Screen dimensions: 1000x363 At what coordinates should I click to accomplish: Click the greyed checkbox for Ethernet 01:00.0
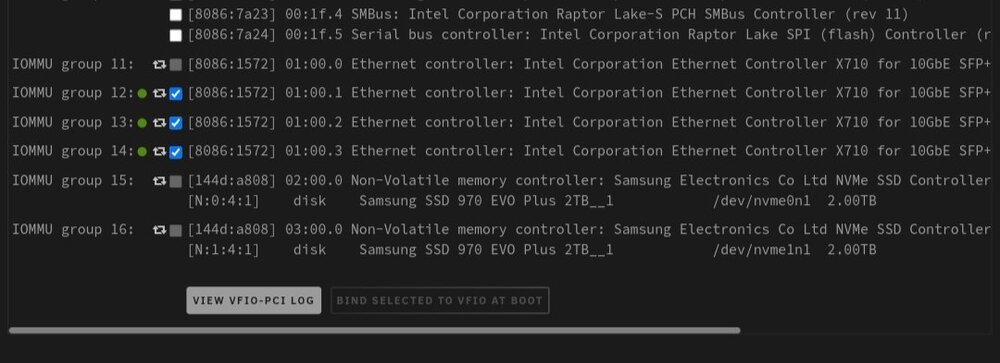pyautogui.click(x=175, y=64)
